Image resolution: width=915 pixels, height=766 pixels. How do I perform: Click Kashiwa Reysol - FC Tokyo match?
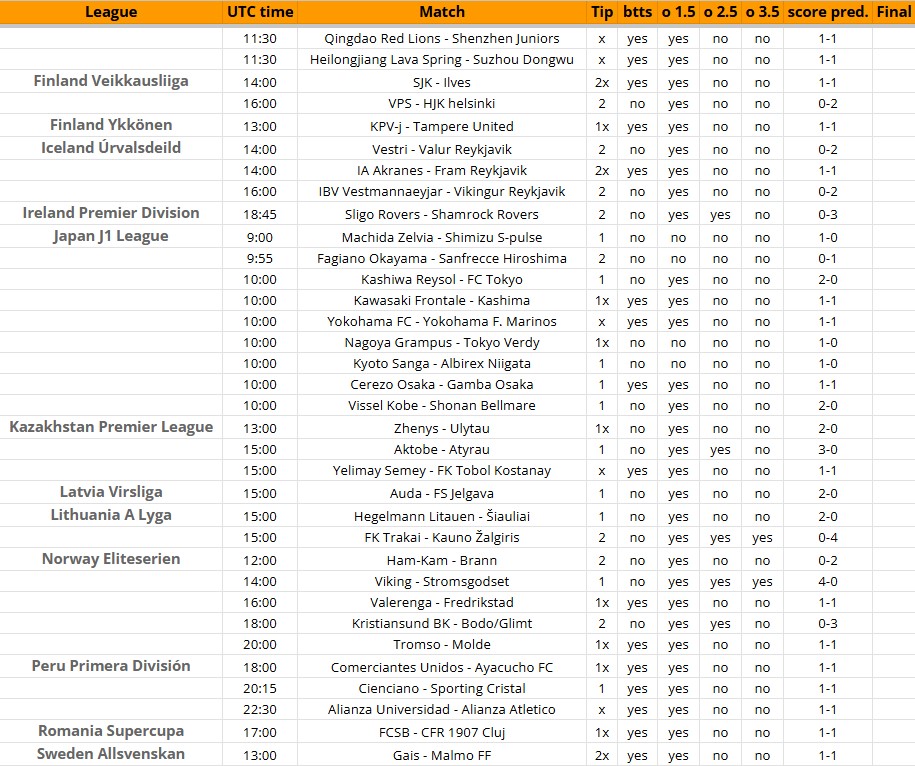pos(442,279)
